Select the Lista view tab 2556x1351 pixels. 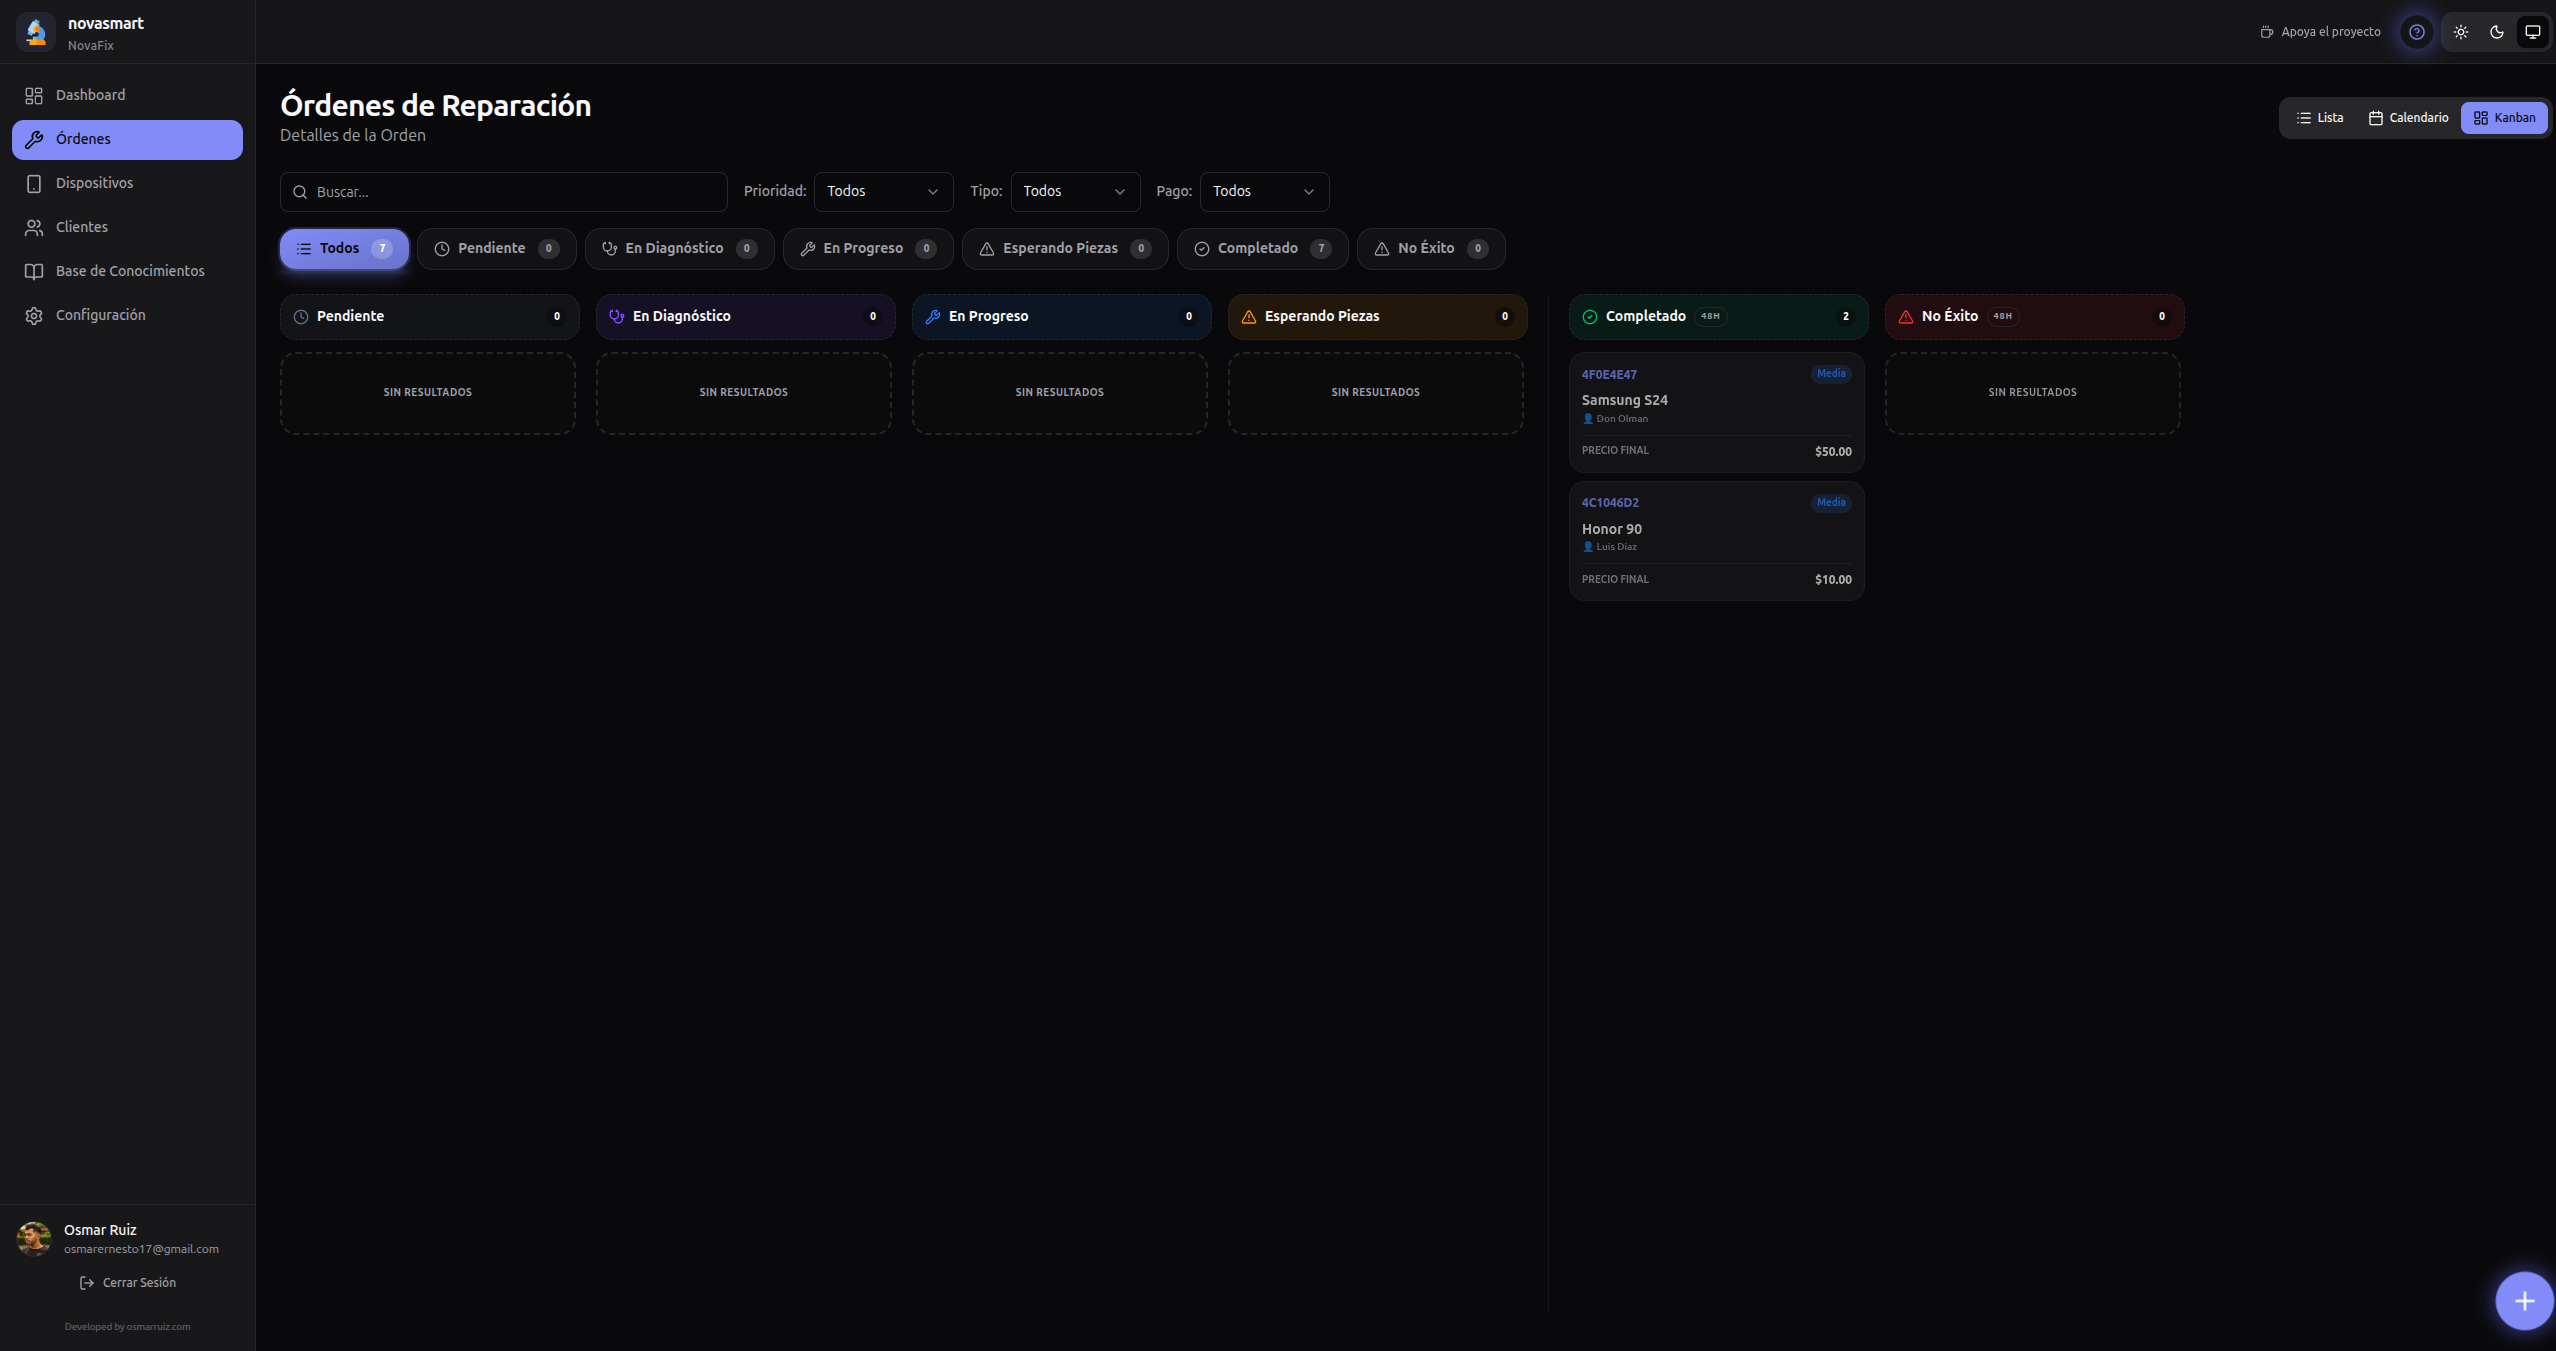(2322, 117)
